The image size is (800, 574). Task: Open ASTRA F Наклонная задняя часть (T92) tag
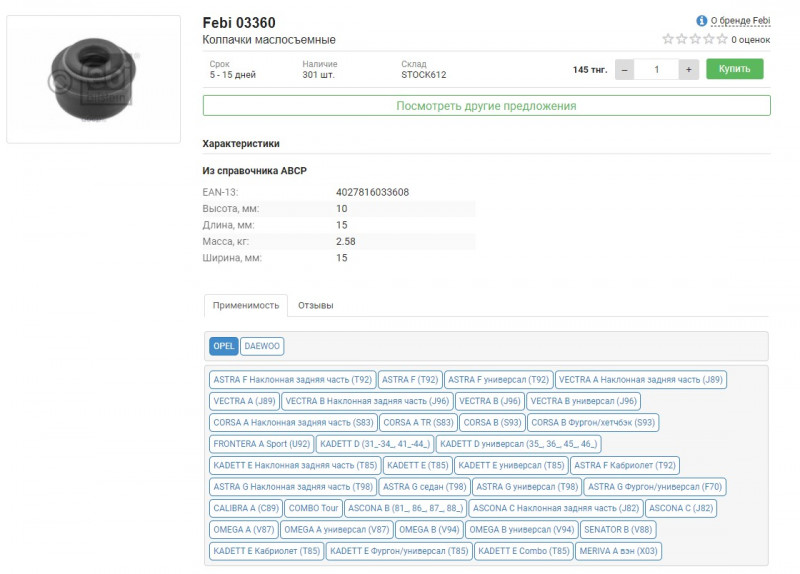click(292, 380)
